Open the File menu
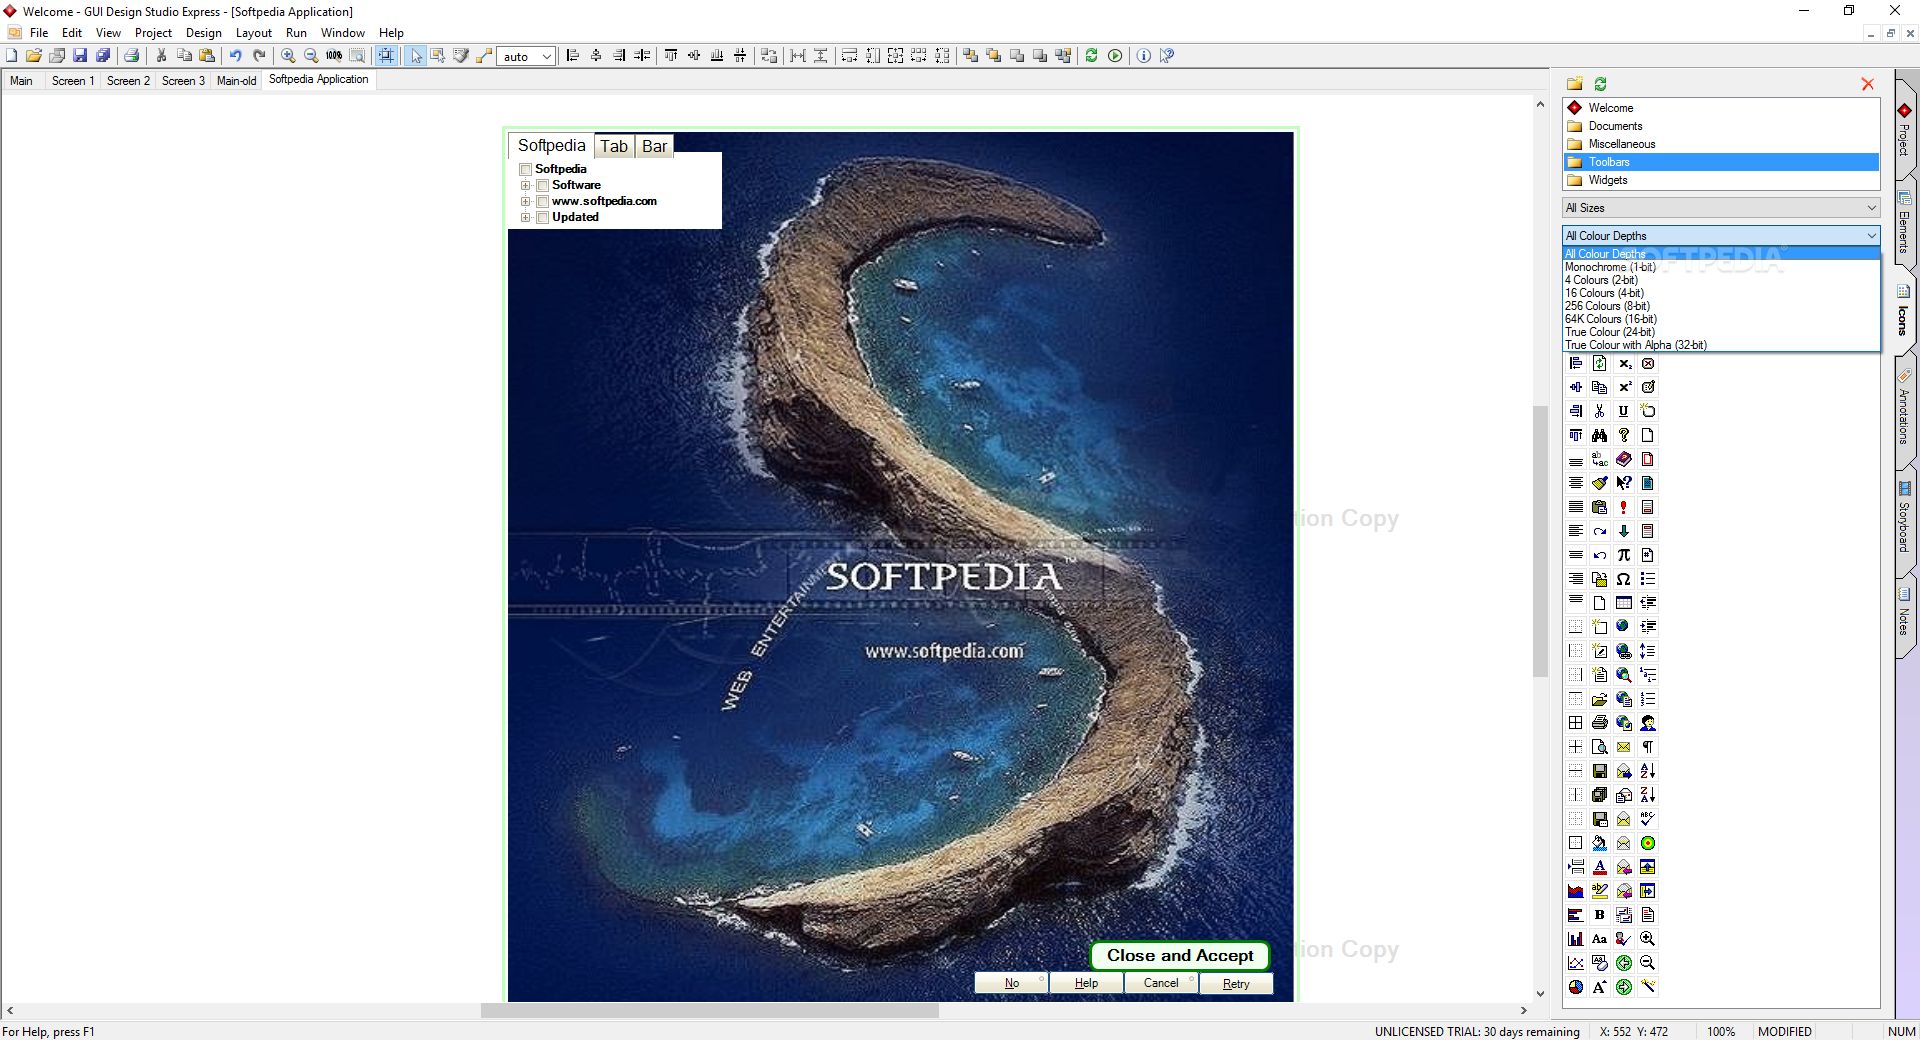Viewport: 1920px width, 1040px height. pyautogui.click(x=39, y=33)
